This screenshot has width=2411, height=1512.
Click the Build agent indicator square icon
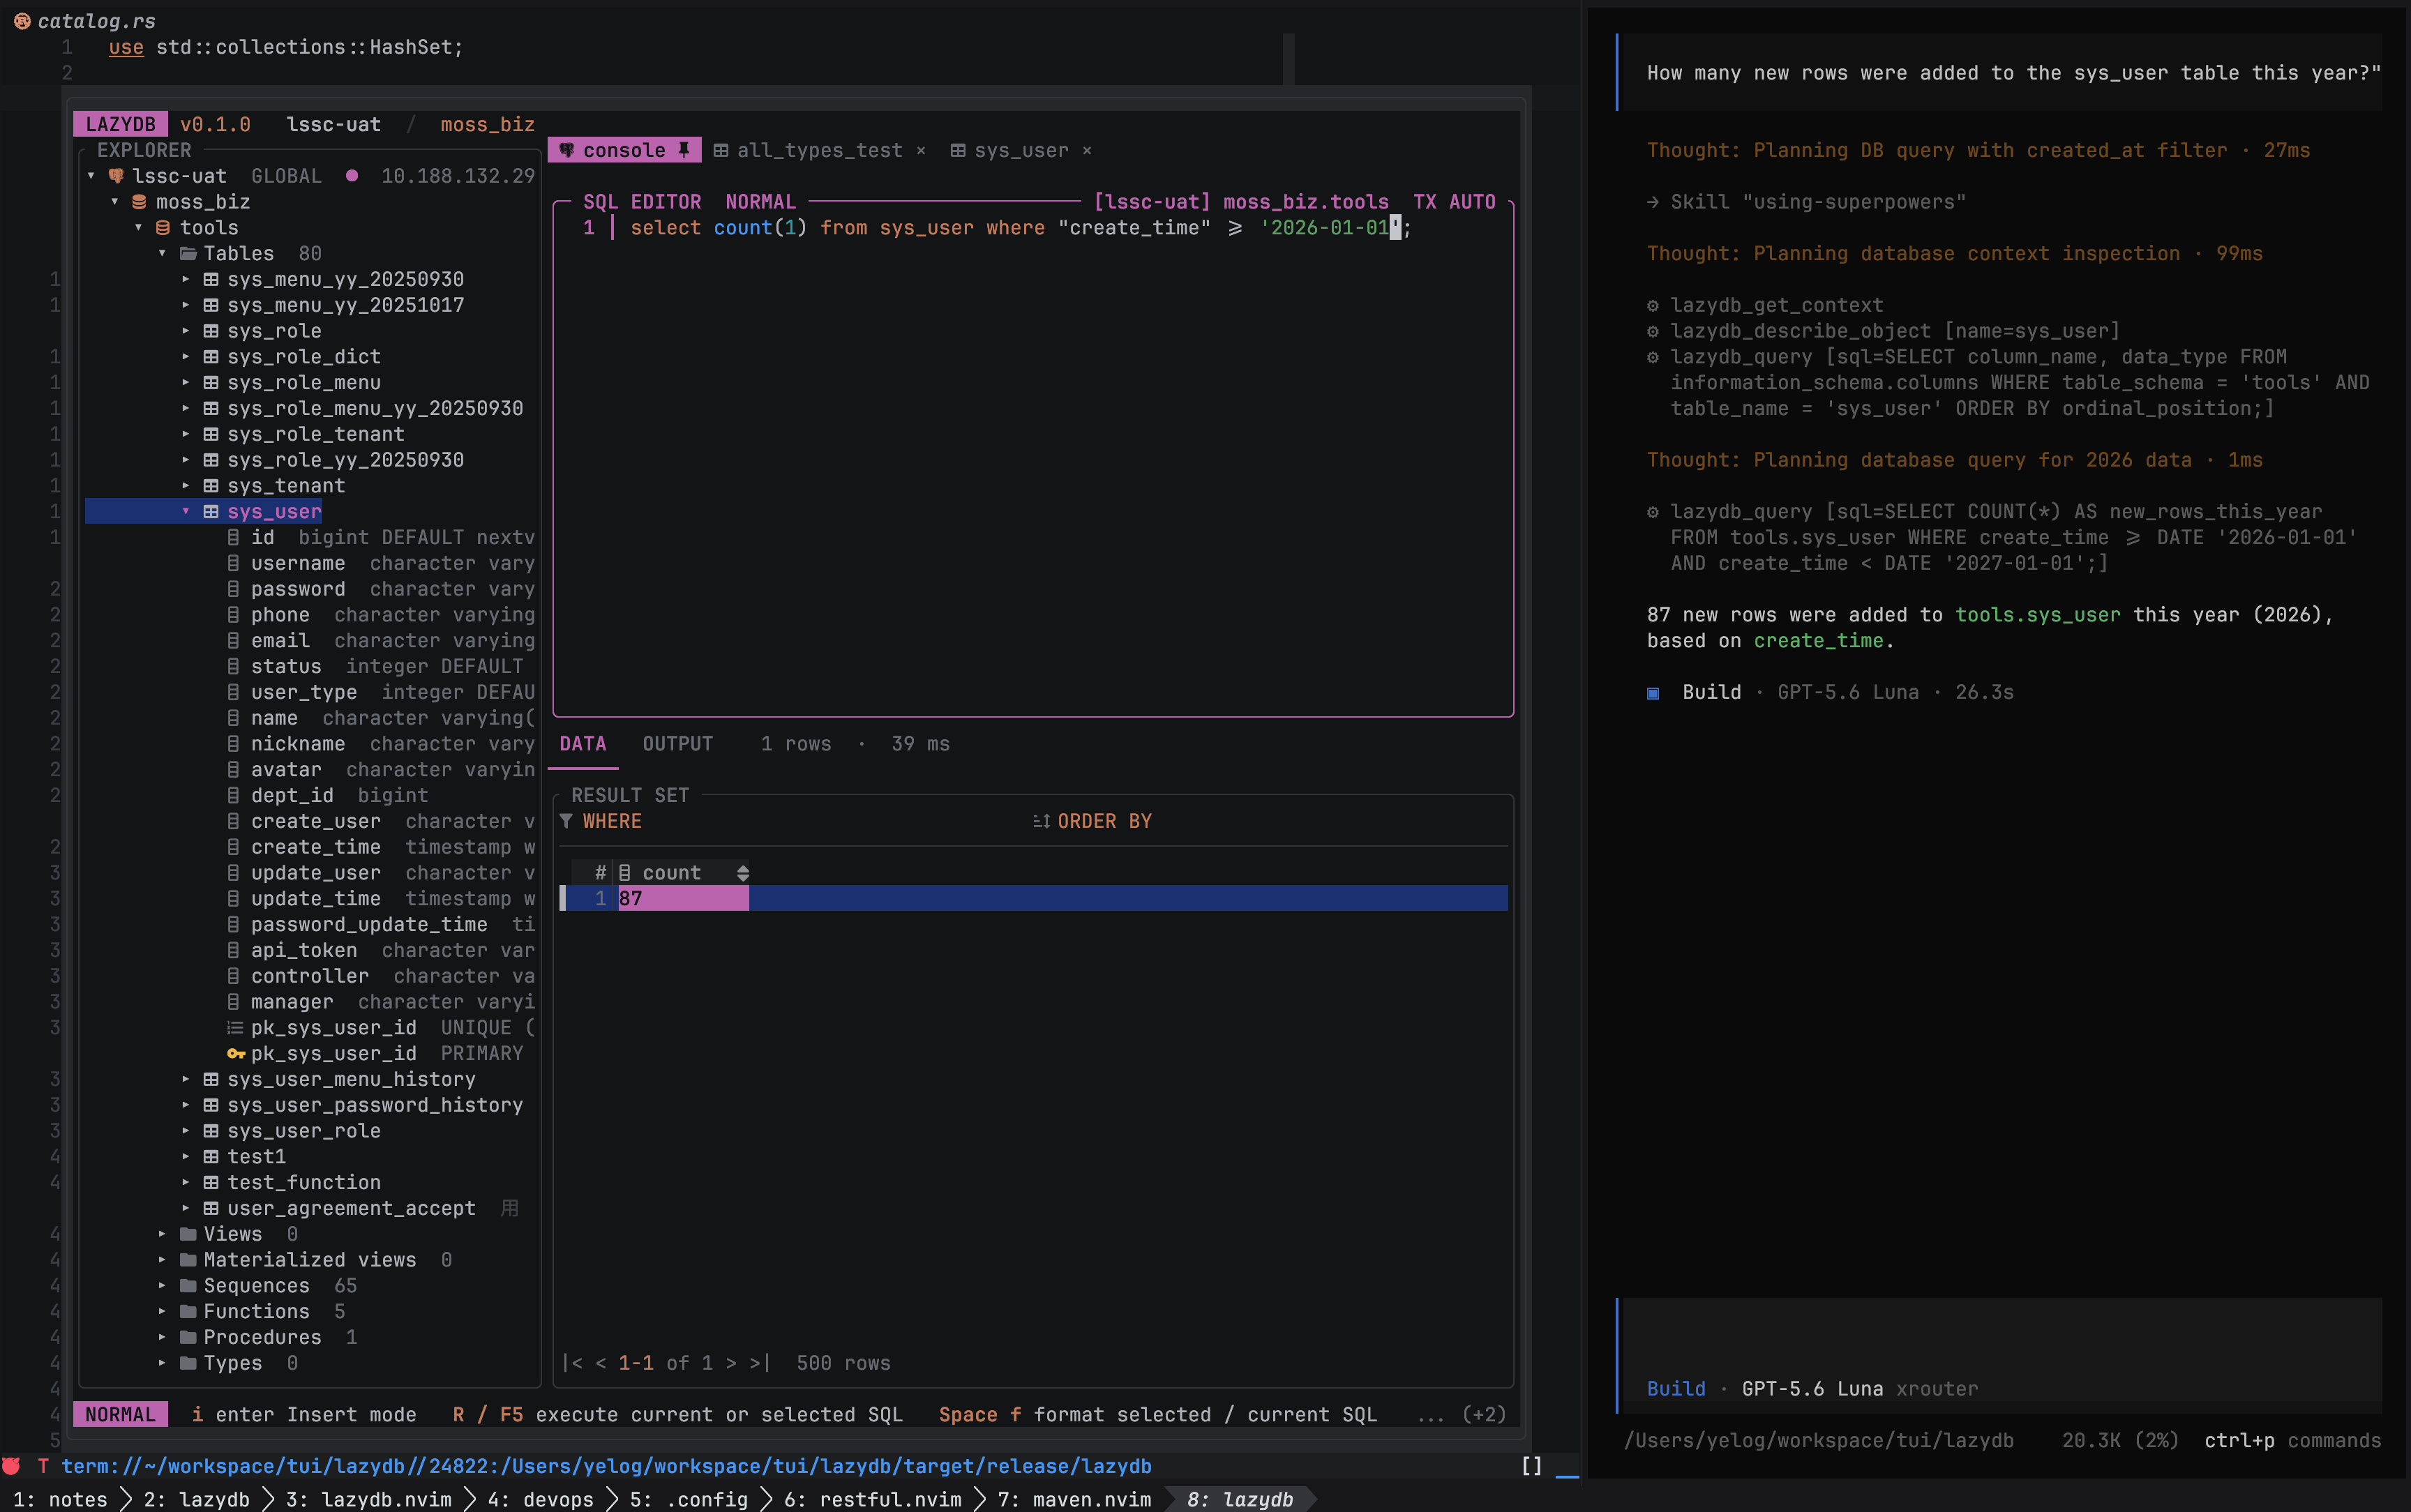(1653, 693)
